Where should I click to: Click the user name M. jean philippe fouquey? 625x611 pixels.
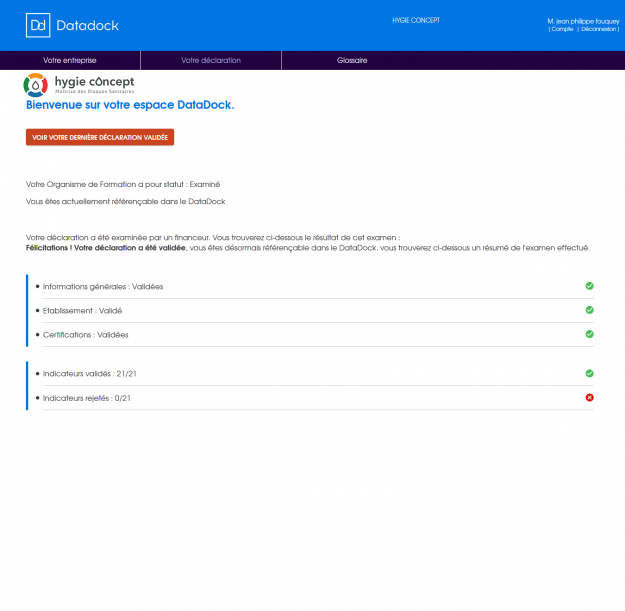(583, 21)
